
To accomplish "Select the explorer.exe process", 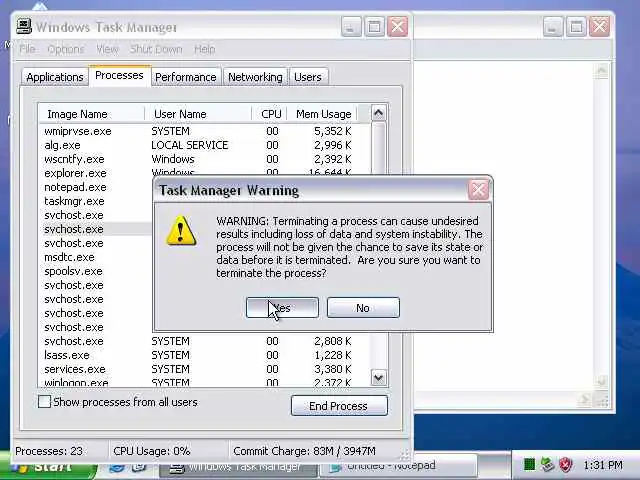I will [x=76, y=173].
